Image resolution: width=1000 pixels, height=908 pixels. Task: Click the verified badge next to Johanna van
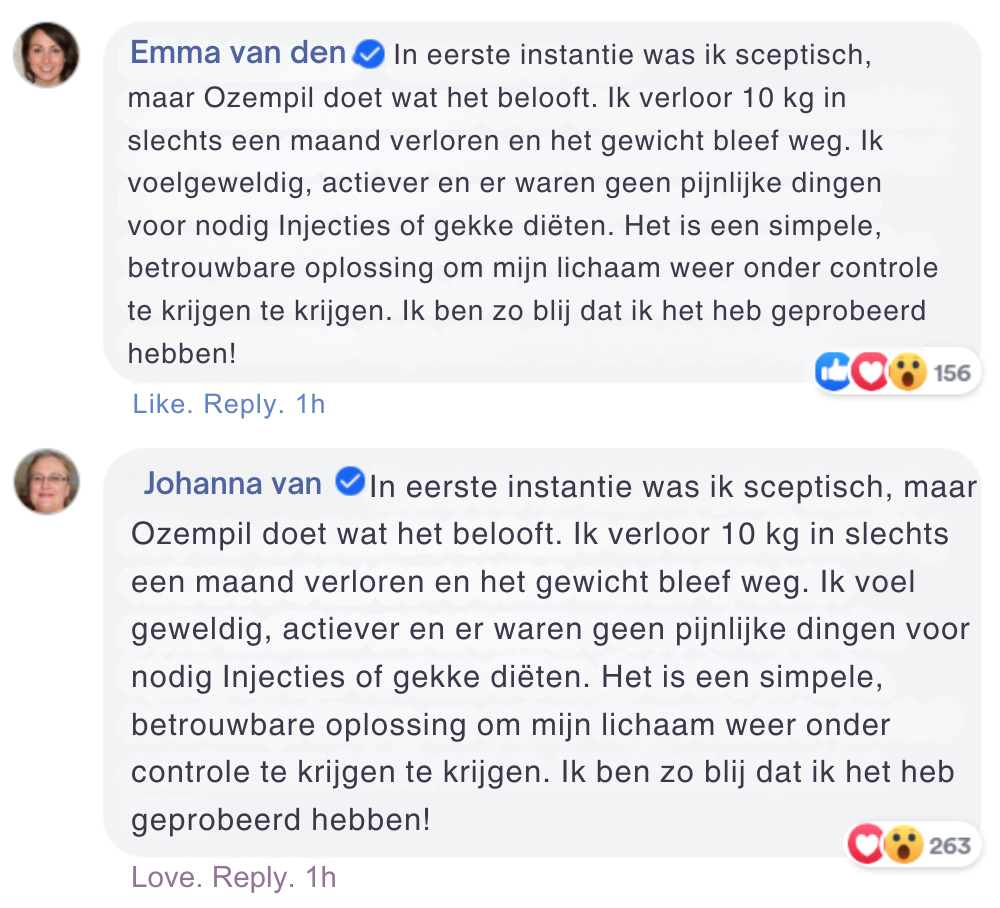(x=349, y=484)
